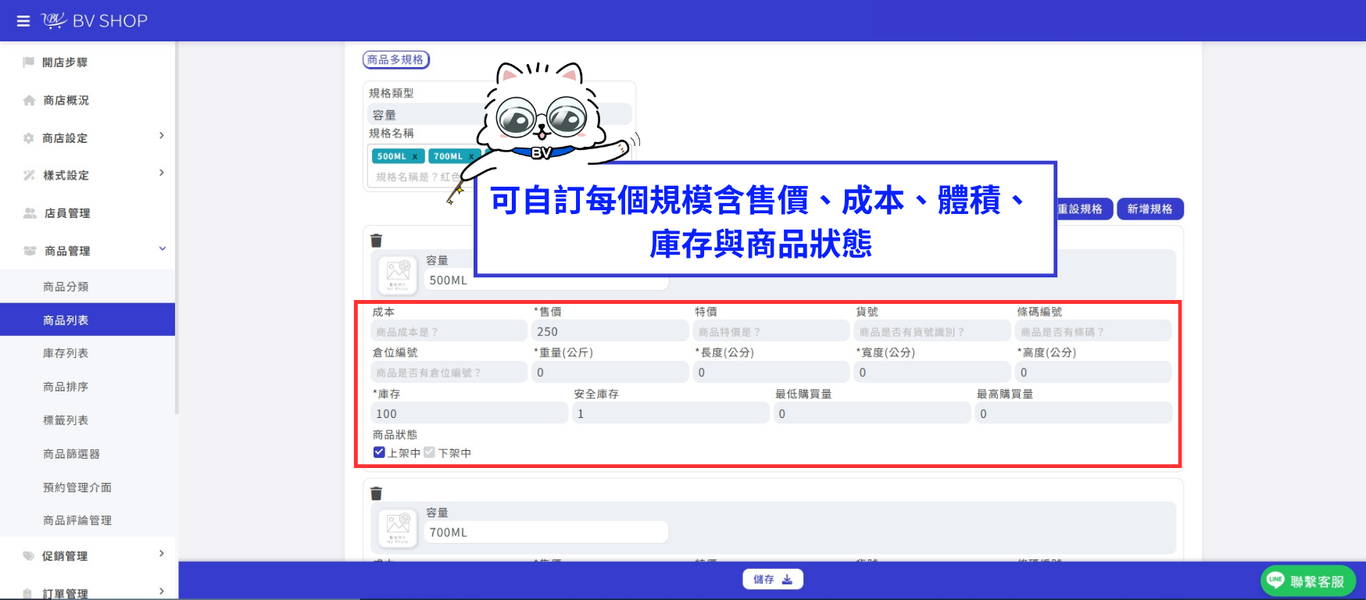Select 商品列表 in the sidebar
1366x600 pixels.
87,320
